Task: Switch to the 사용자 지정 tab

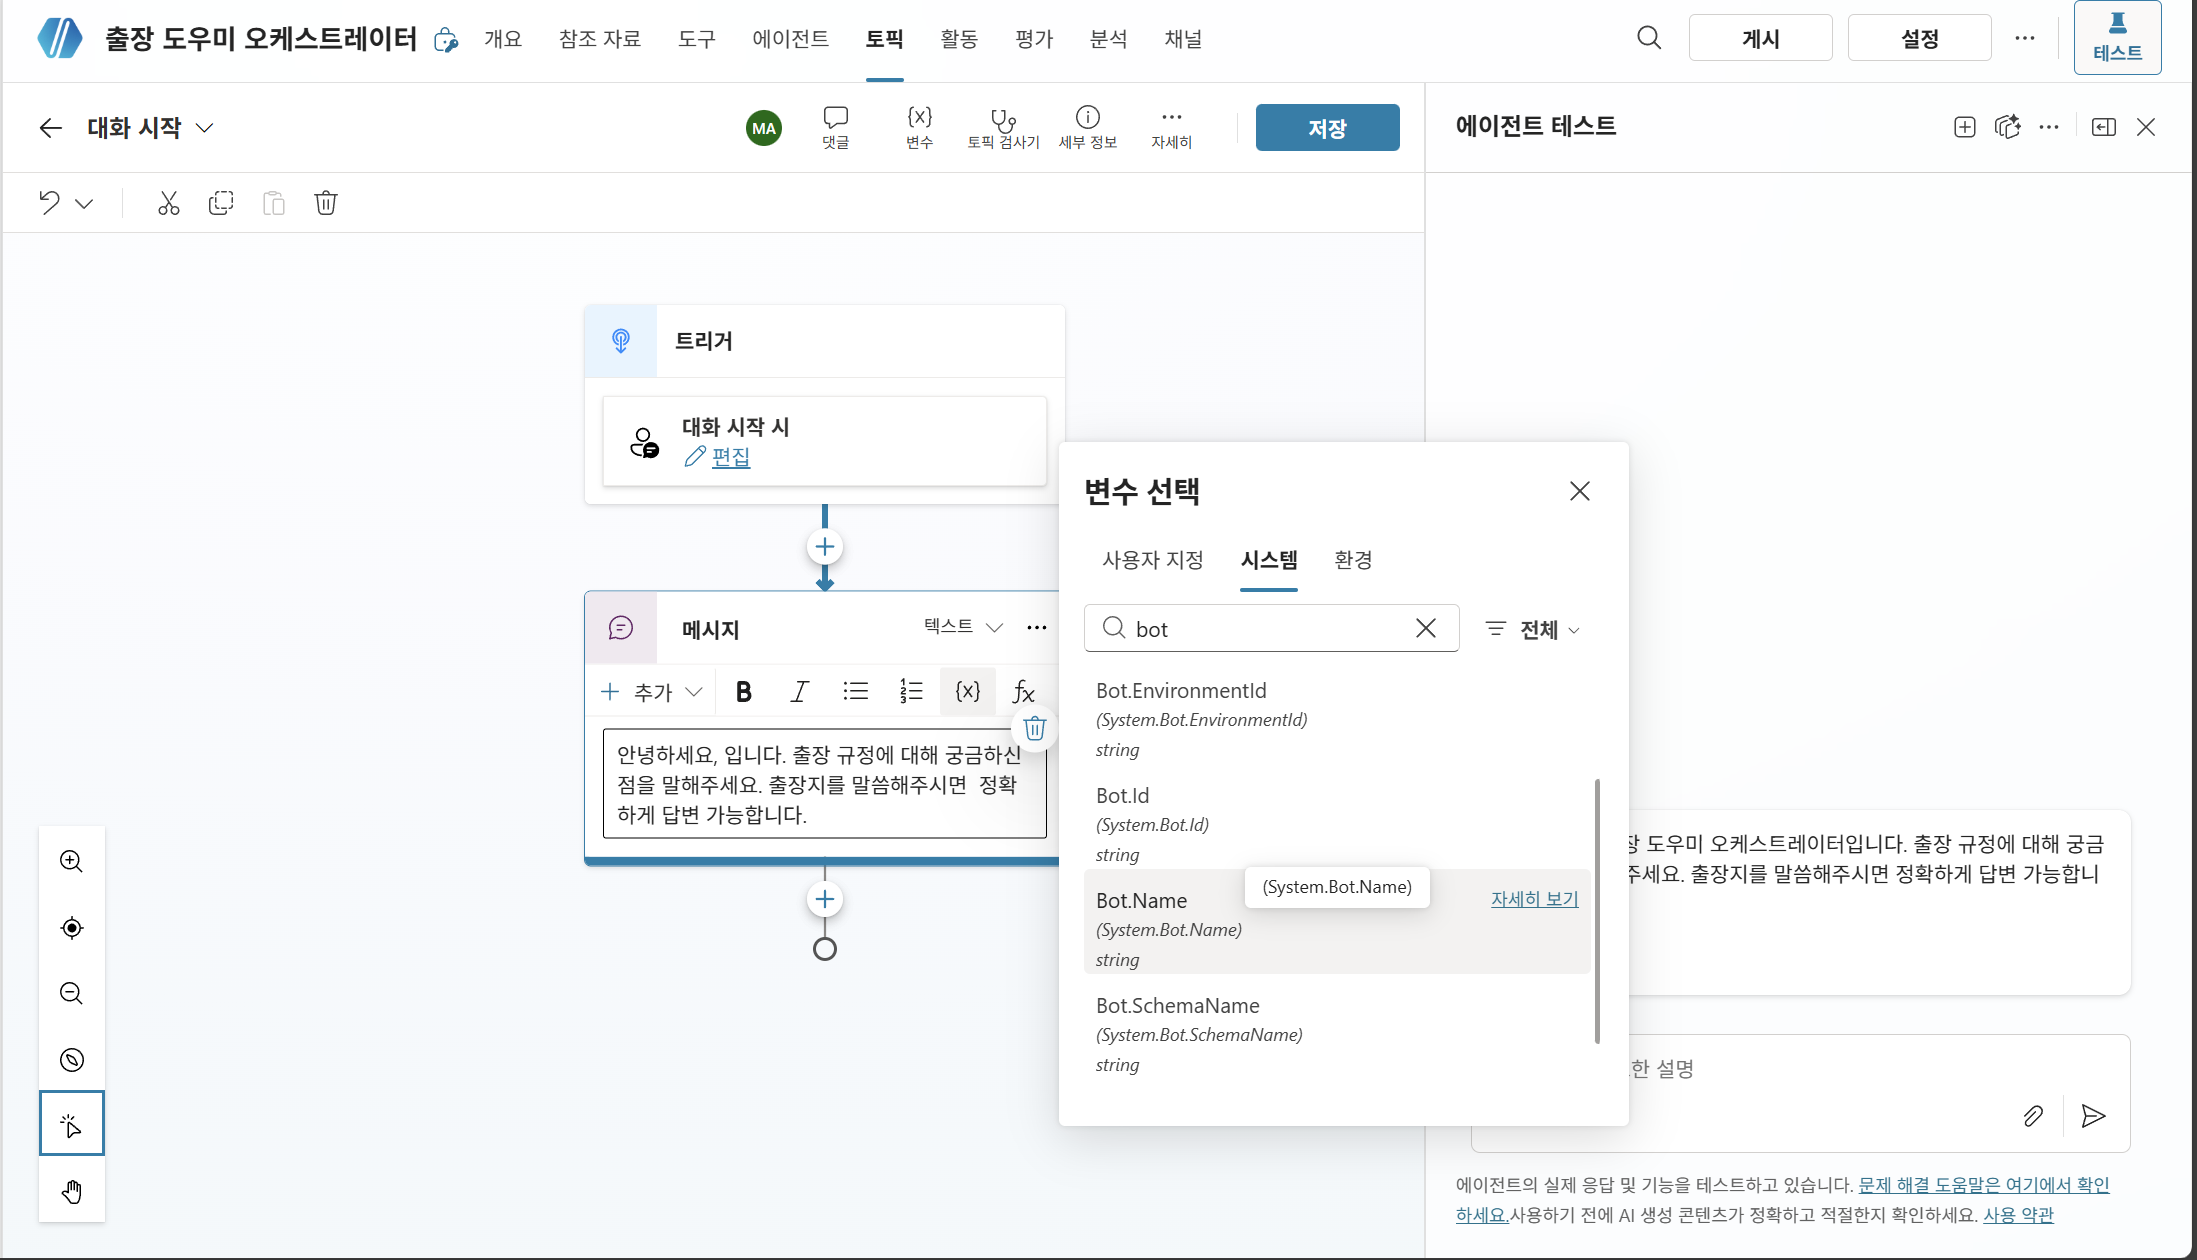Action: tap(1152, 560)
